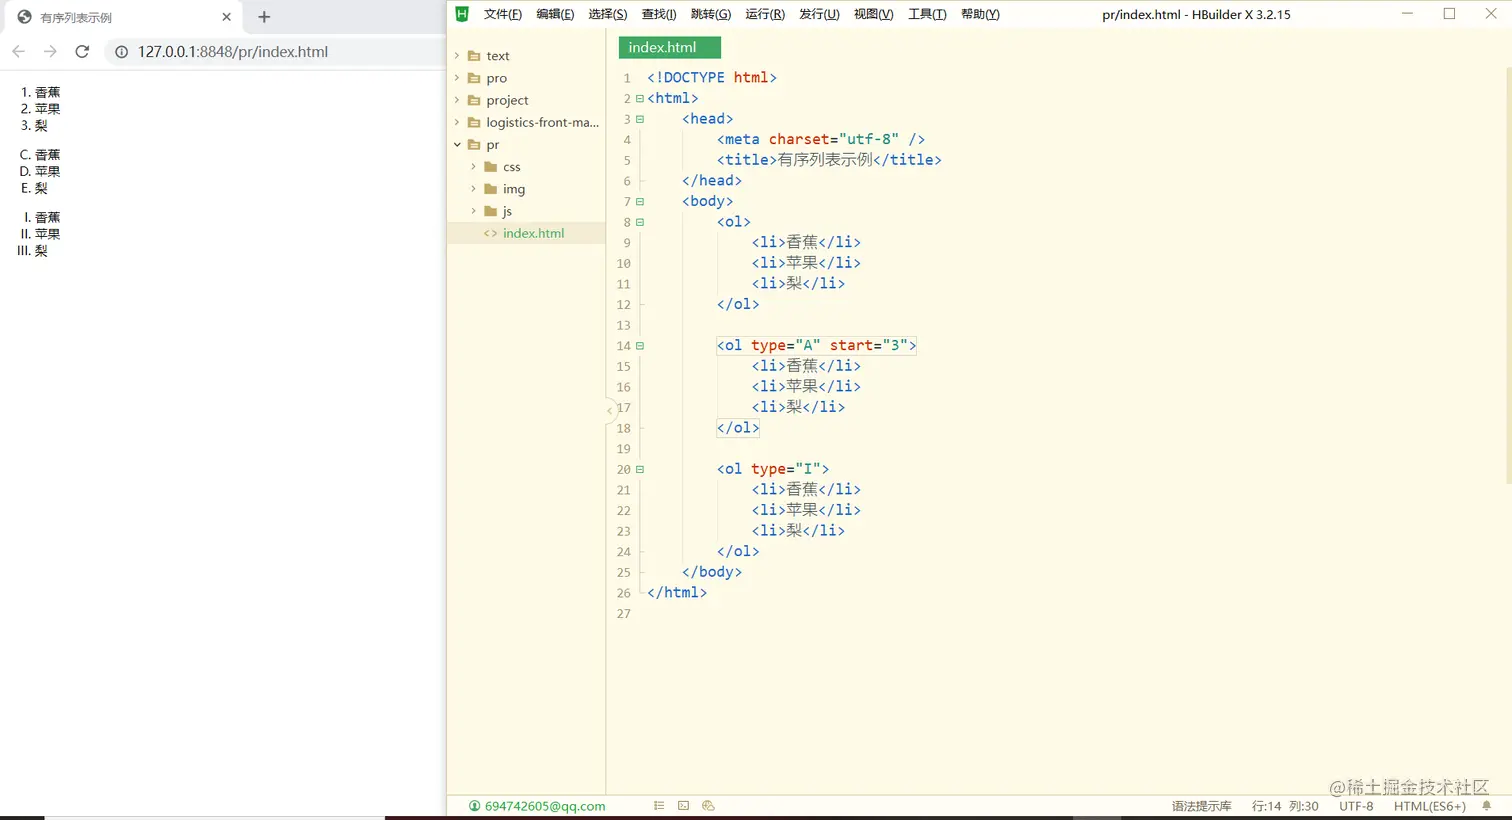Screen dimensions: 1512x820
Task: Expand the css subfolder
Action: tap(473, 167)
